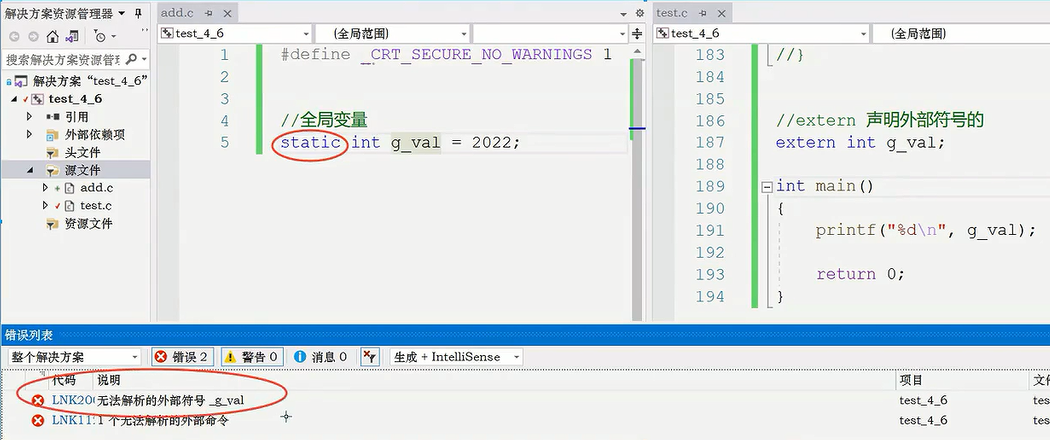This screenshot has height=440, width=1050.
Task: Click the pending changes filter clock icon
Action: pos(100,36)
